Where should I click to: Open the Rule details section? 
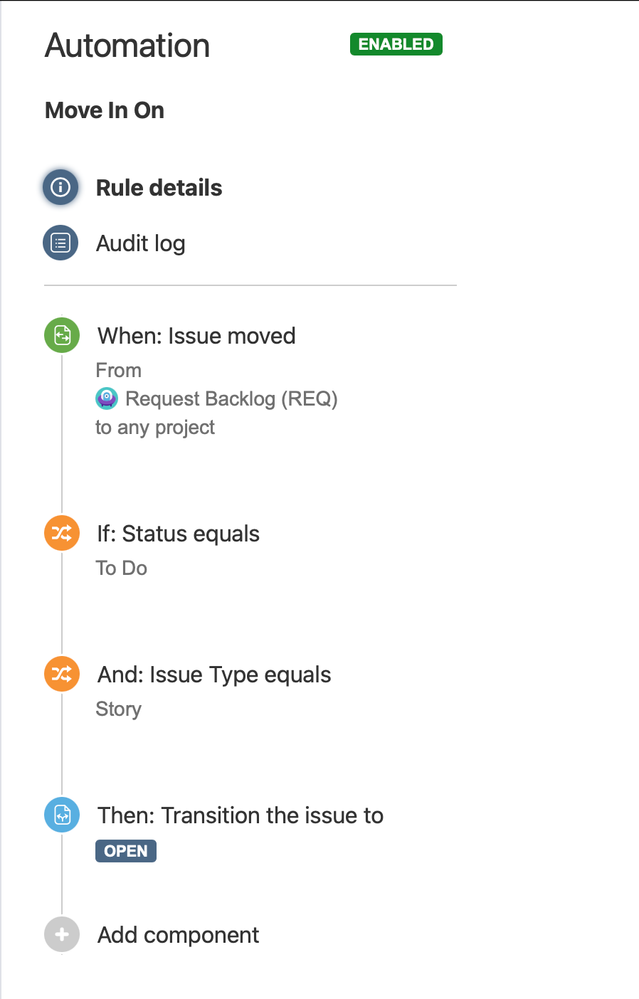159,188
